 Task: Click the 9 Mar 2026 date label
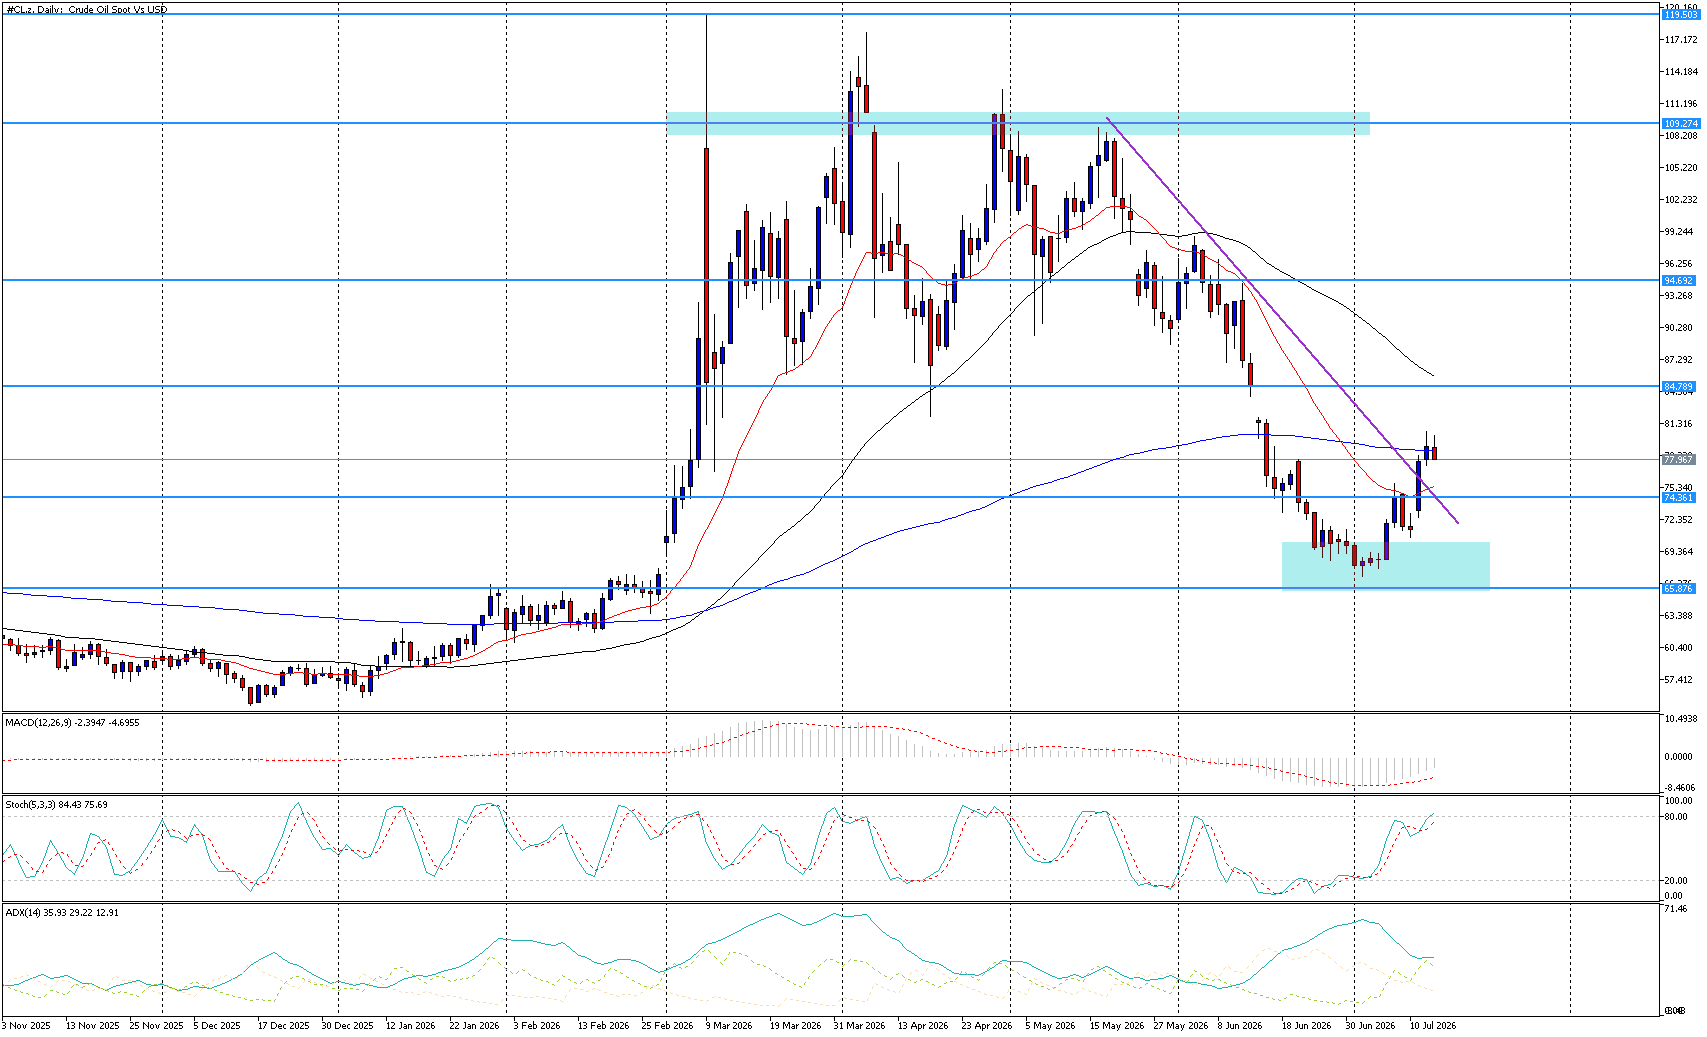(728, 1026)
